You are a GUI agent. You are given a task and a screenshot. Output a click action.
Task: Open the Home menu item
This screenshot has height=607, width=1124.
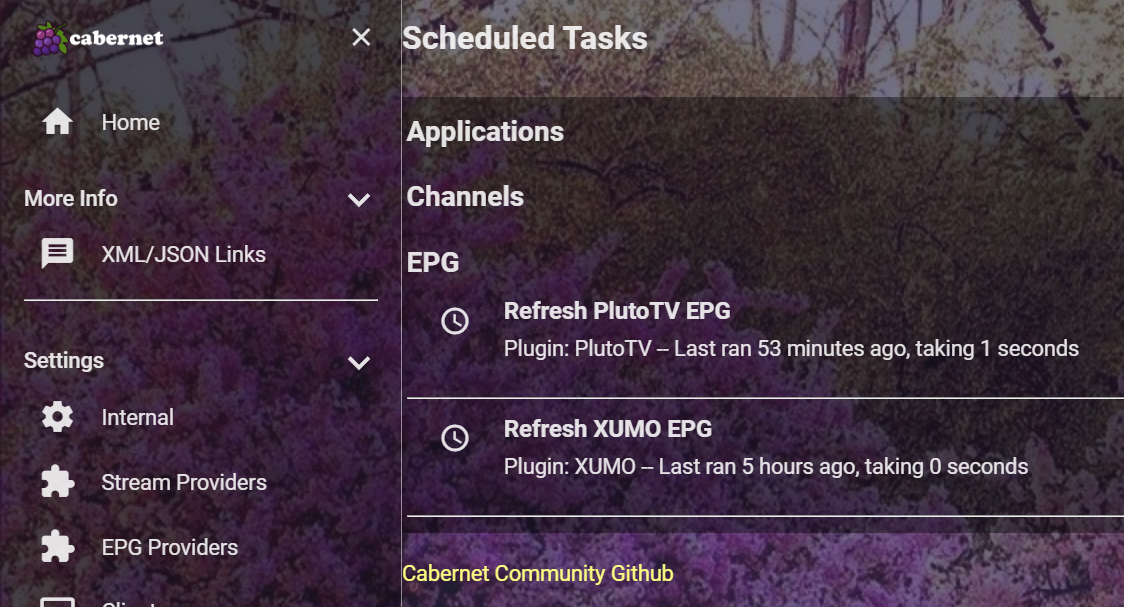[x=131, y=122]
